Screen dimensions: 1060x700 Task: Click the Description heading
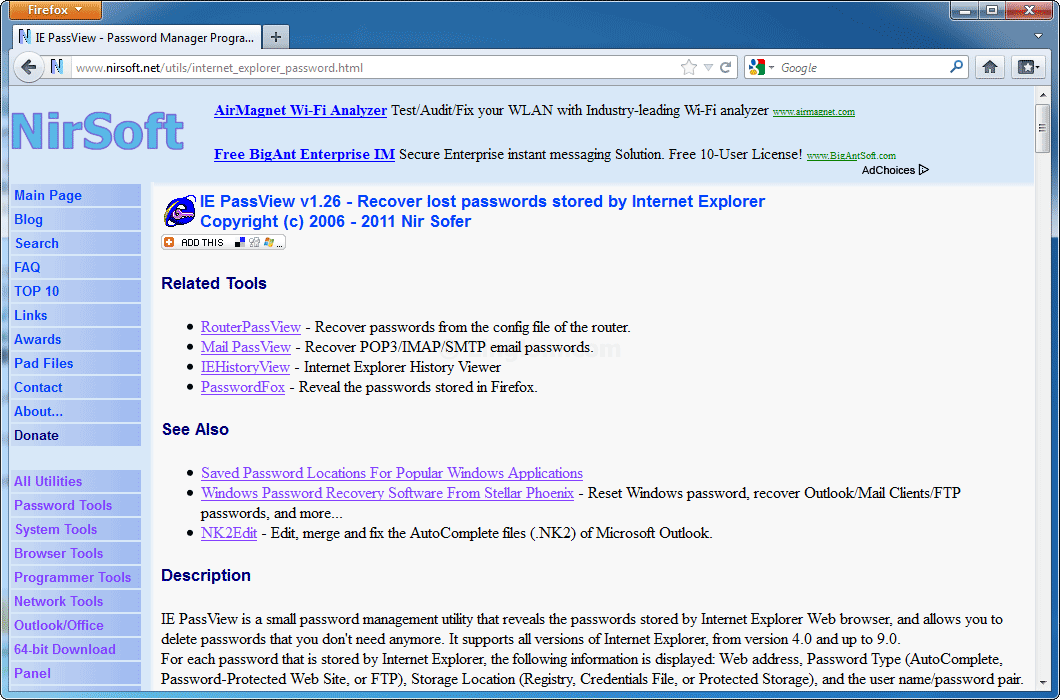tap(206, 576)
